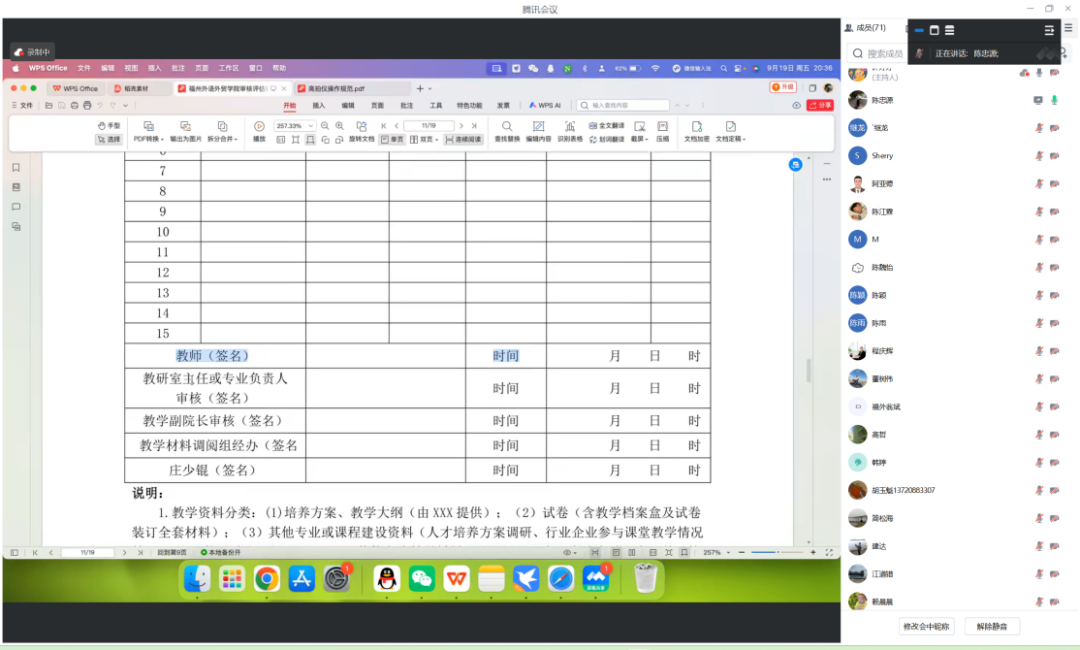This screenshot has height=650, width=1080.
Task: Enable 单页 single page view
Action: (x=392, y=140)
